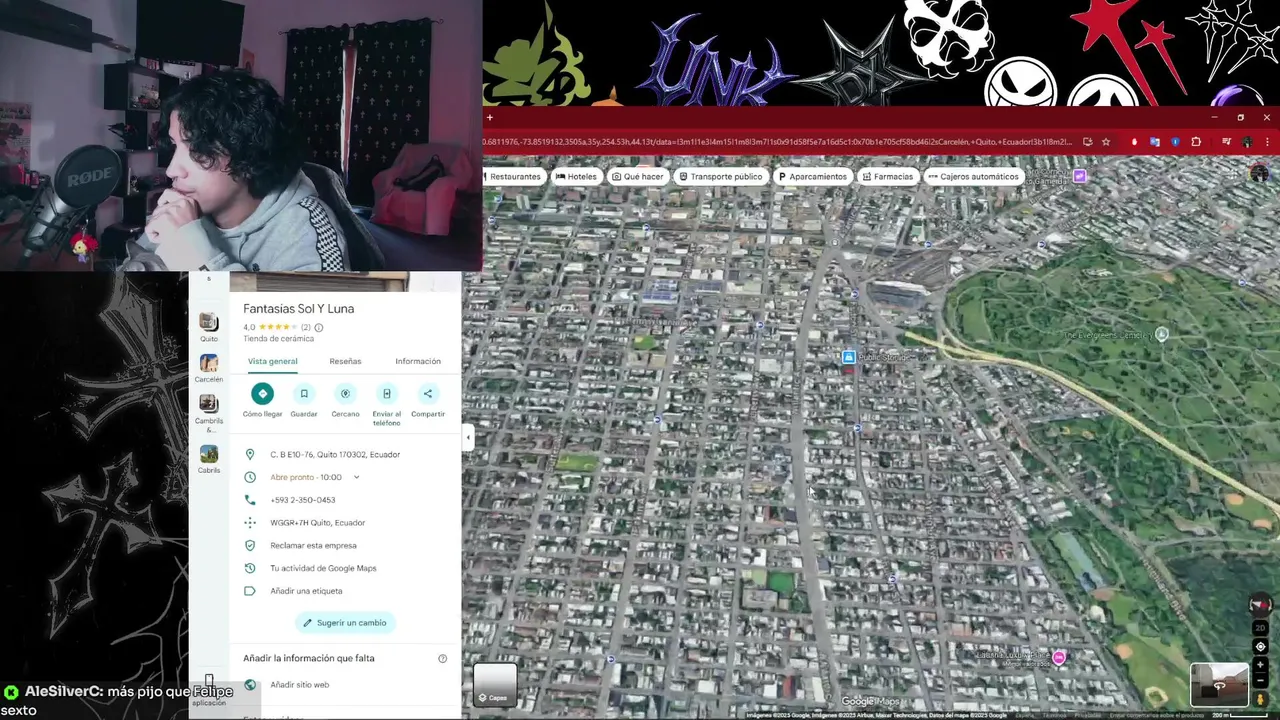
Task: Switch to Vista general tab
Action: (272, 361)
